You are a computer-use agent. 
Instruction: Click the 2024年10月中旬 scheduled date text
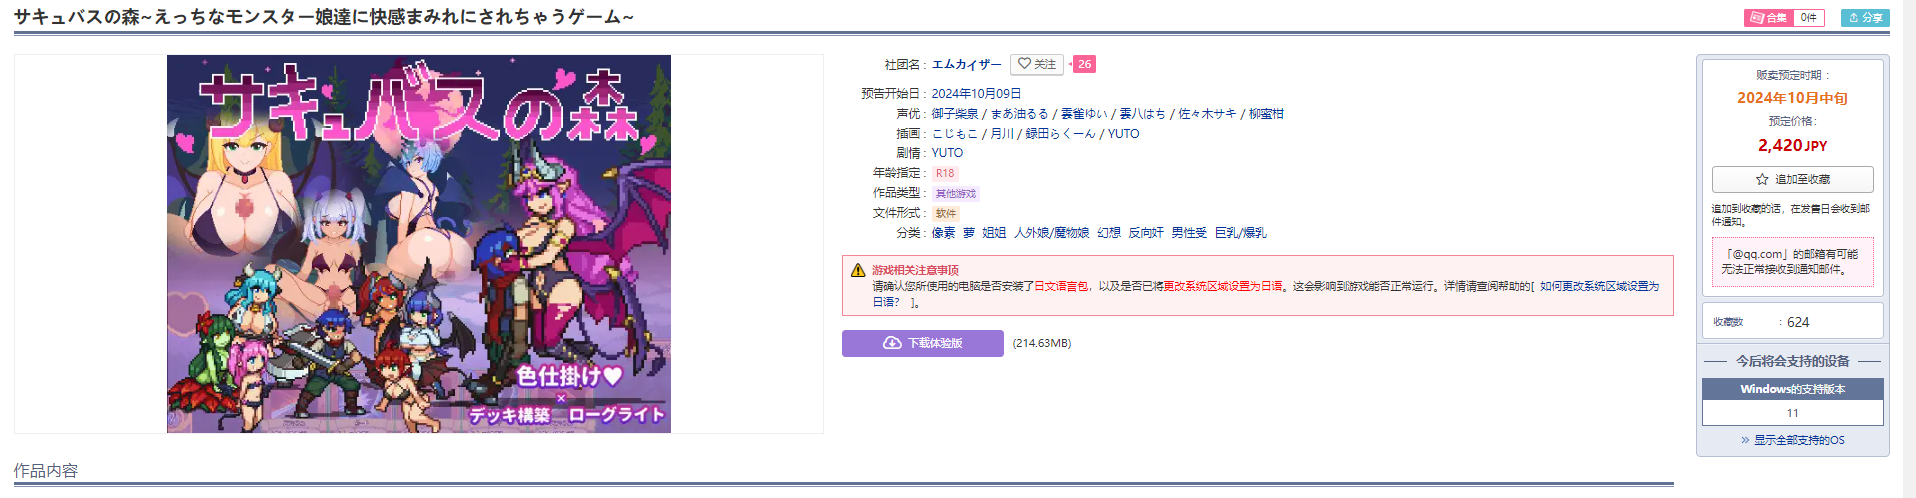[1793, 98]
